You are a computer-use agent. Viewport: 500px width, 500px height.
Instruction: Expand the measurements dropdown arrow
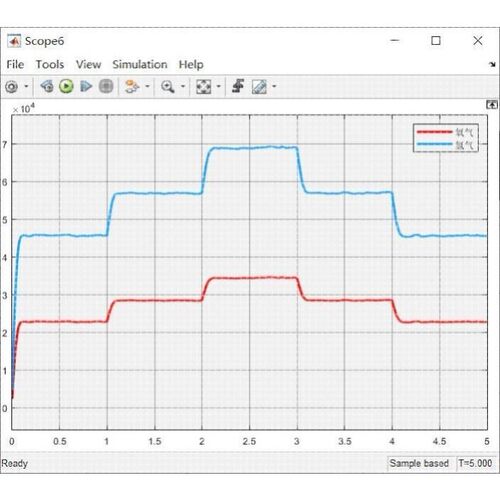(x=274, y=86)
